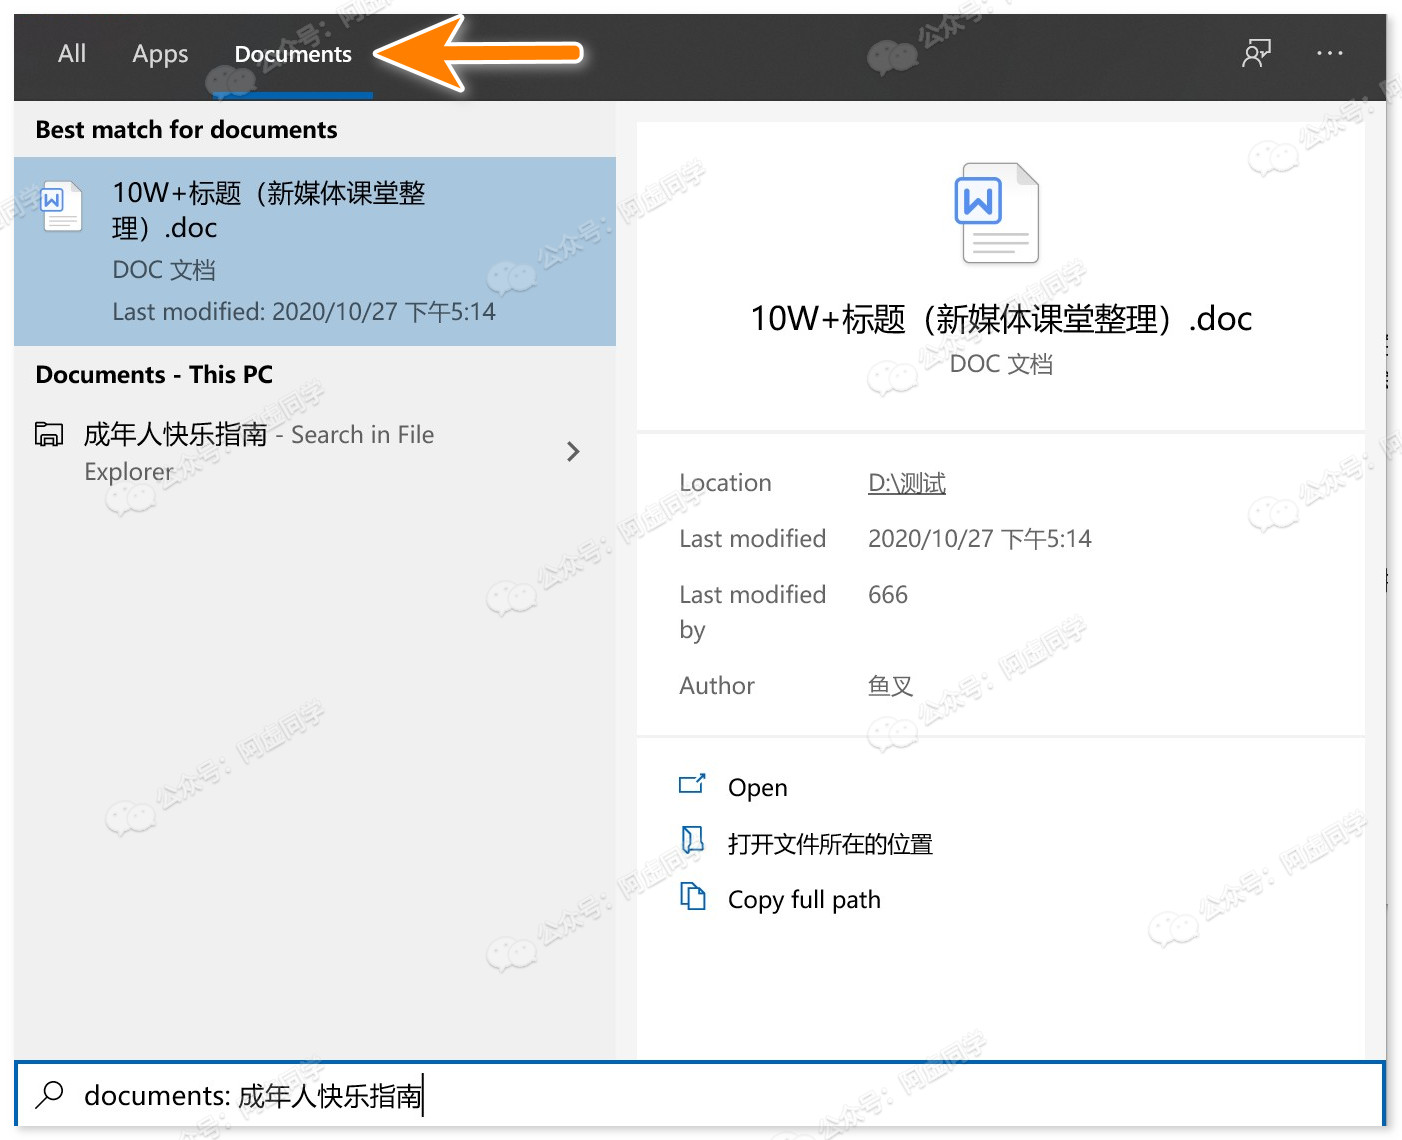Click the Documents tab
This screenshot has width=1402, height=1140.
click(292, 54)
